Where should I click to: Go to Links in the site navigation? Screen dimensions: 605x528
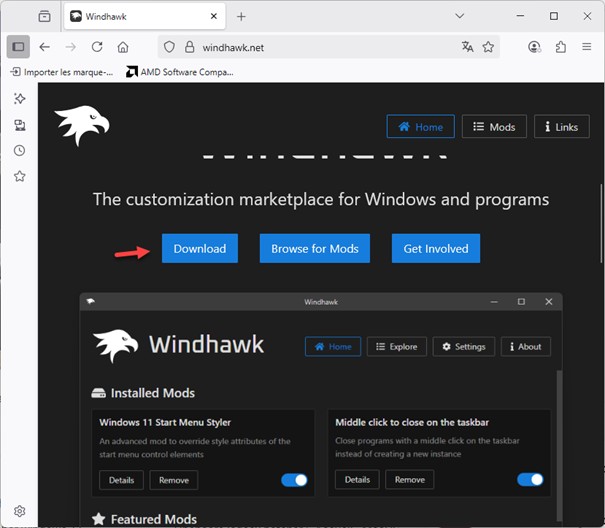point(561,127)
